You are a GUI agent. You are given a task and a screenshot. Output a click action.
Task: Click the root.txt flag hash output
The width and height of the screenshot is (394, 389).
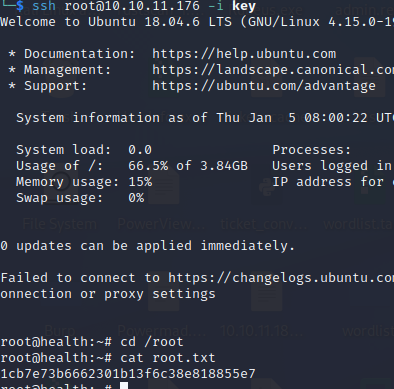click(128, 374)
